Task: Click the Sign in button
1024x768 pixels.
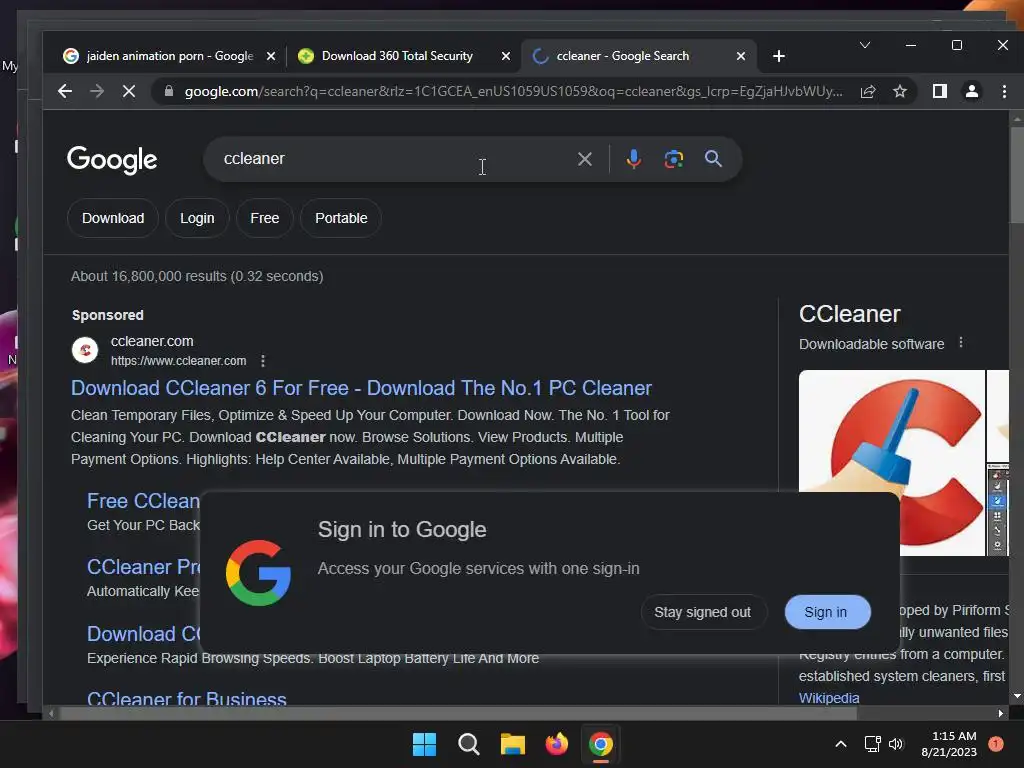Action: [827, 612]
